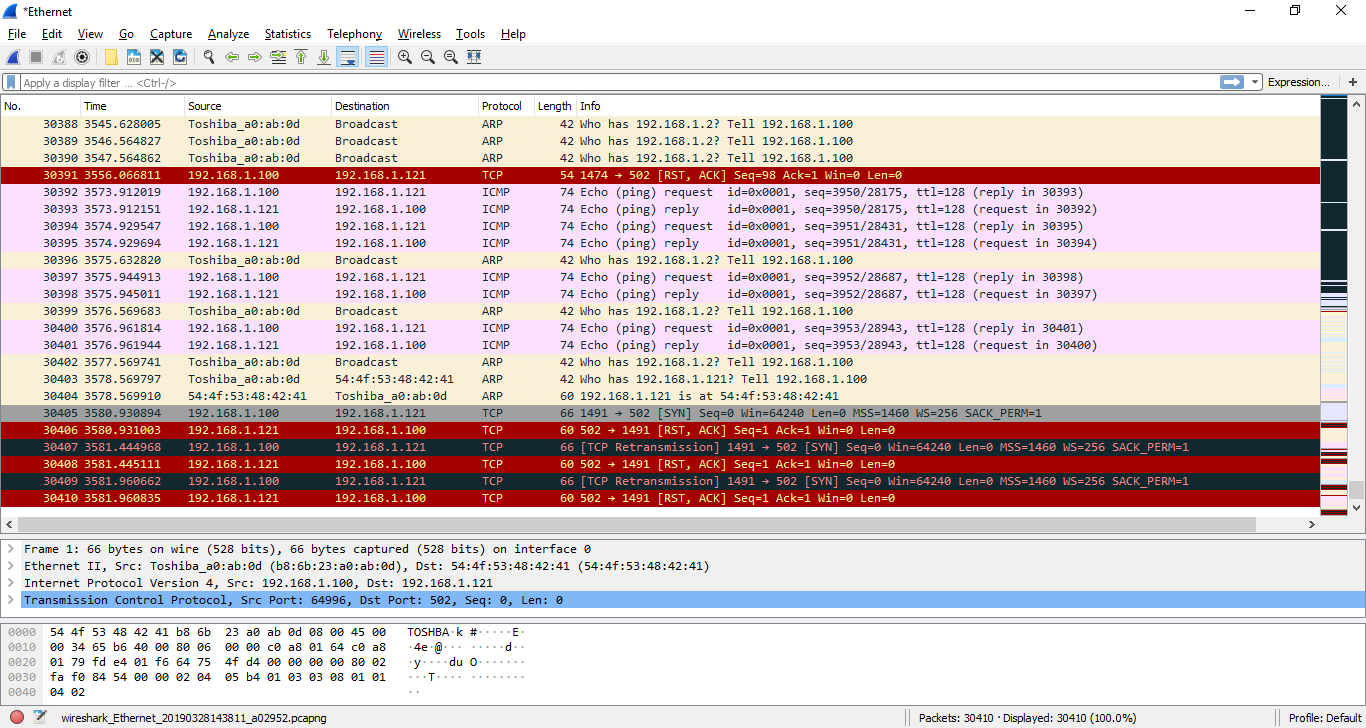The image size is (1366, 728).
Task: Add a display filter button
Action: 1353,82
